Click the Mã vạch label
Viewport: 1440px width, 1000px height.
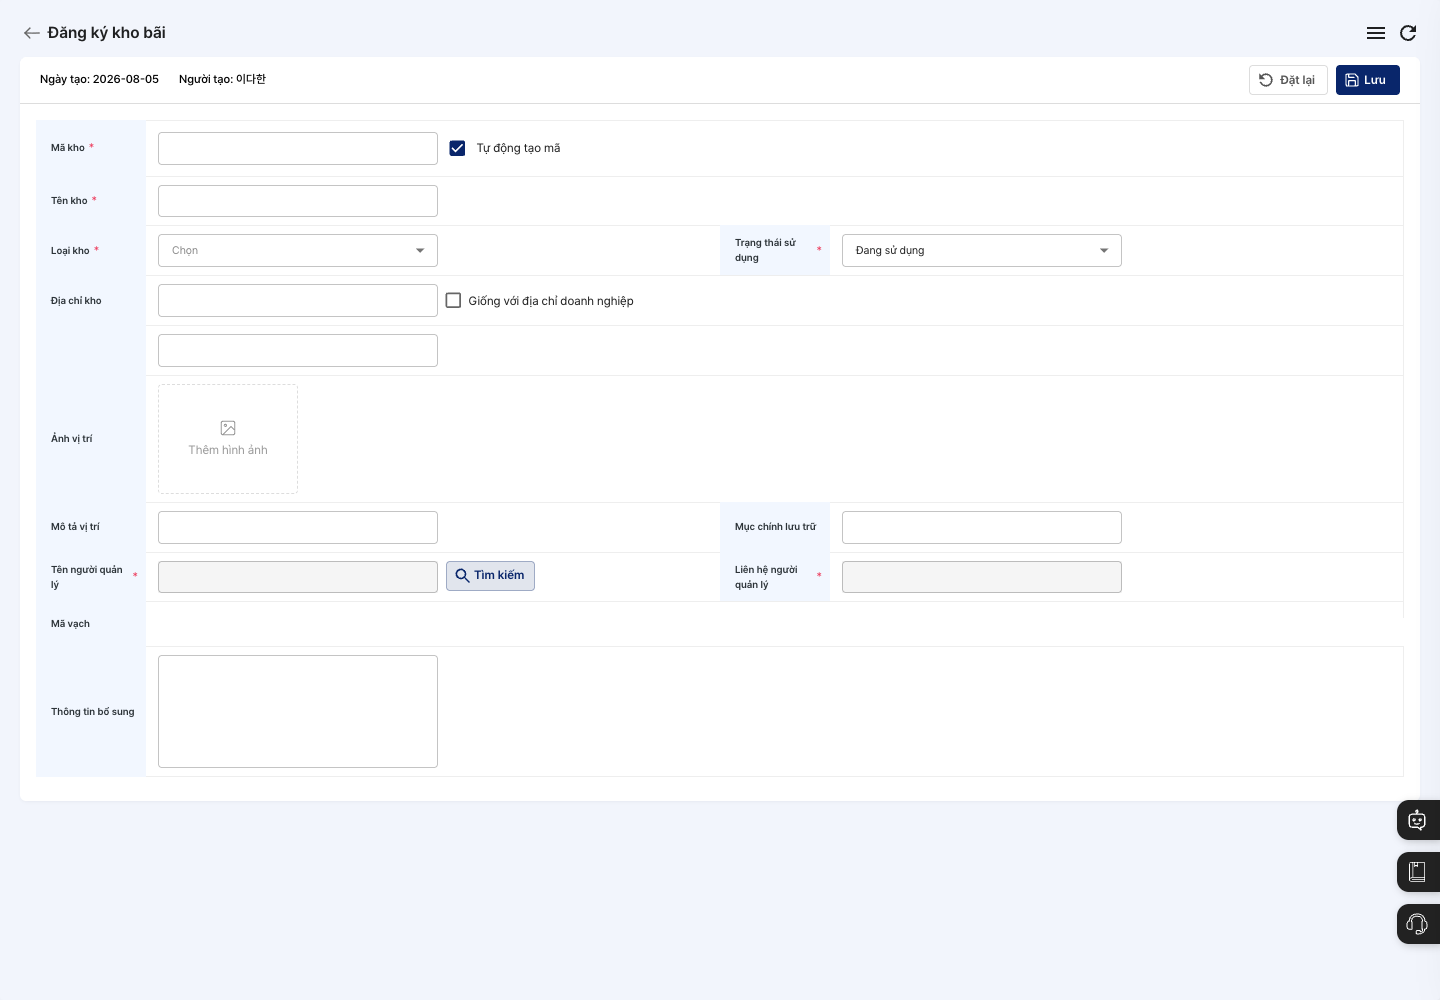[70, 624]
